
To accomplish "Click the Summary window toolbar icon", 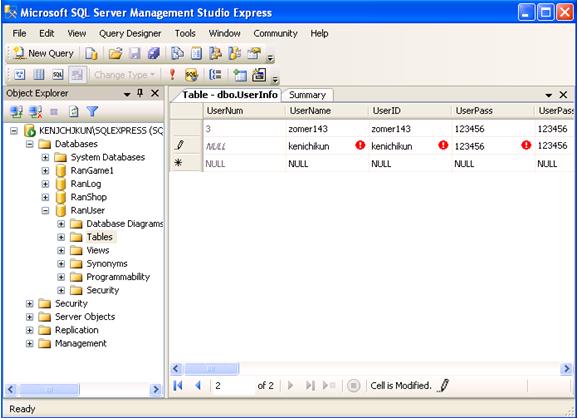I will 196,54.
